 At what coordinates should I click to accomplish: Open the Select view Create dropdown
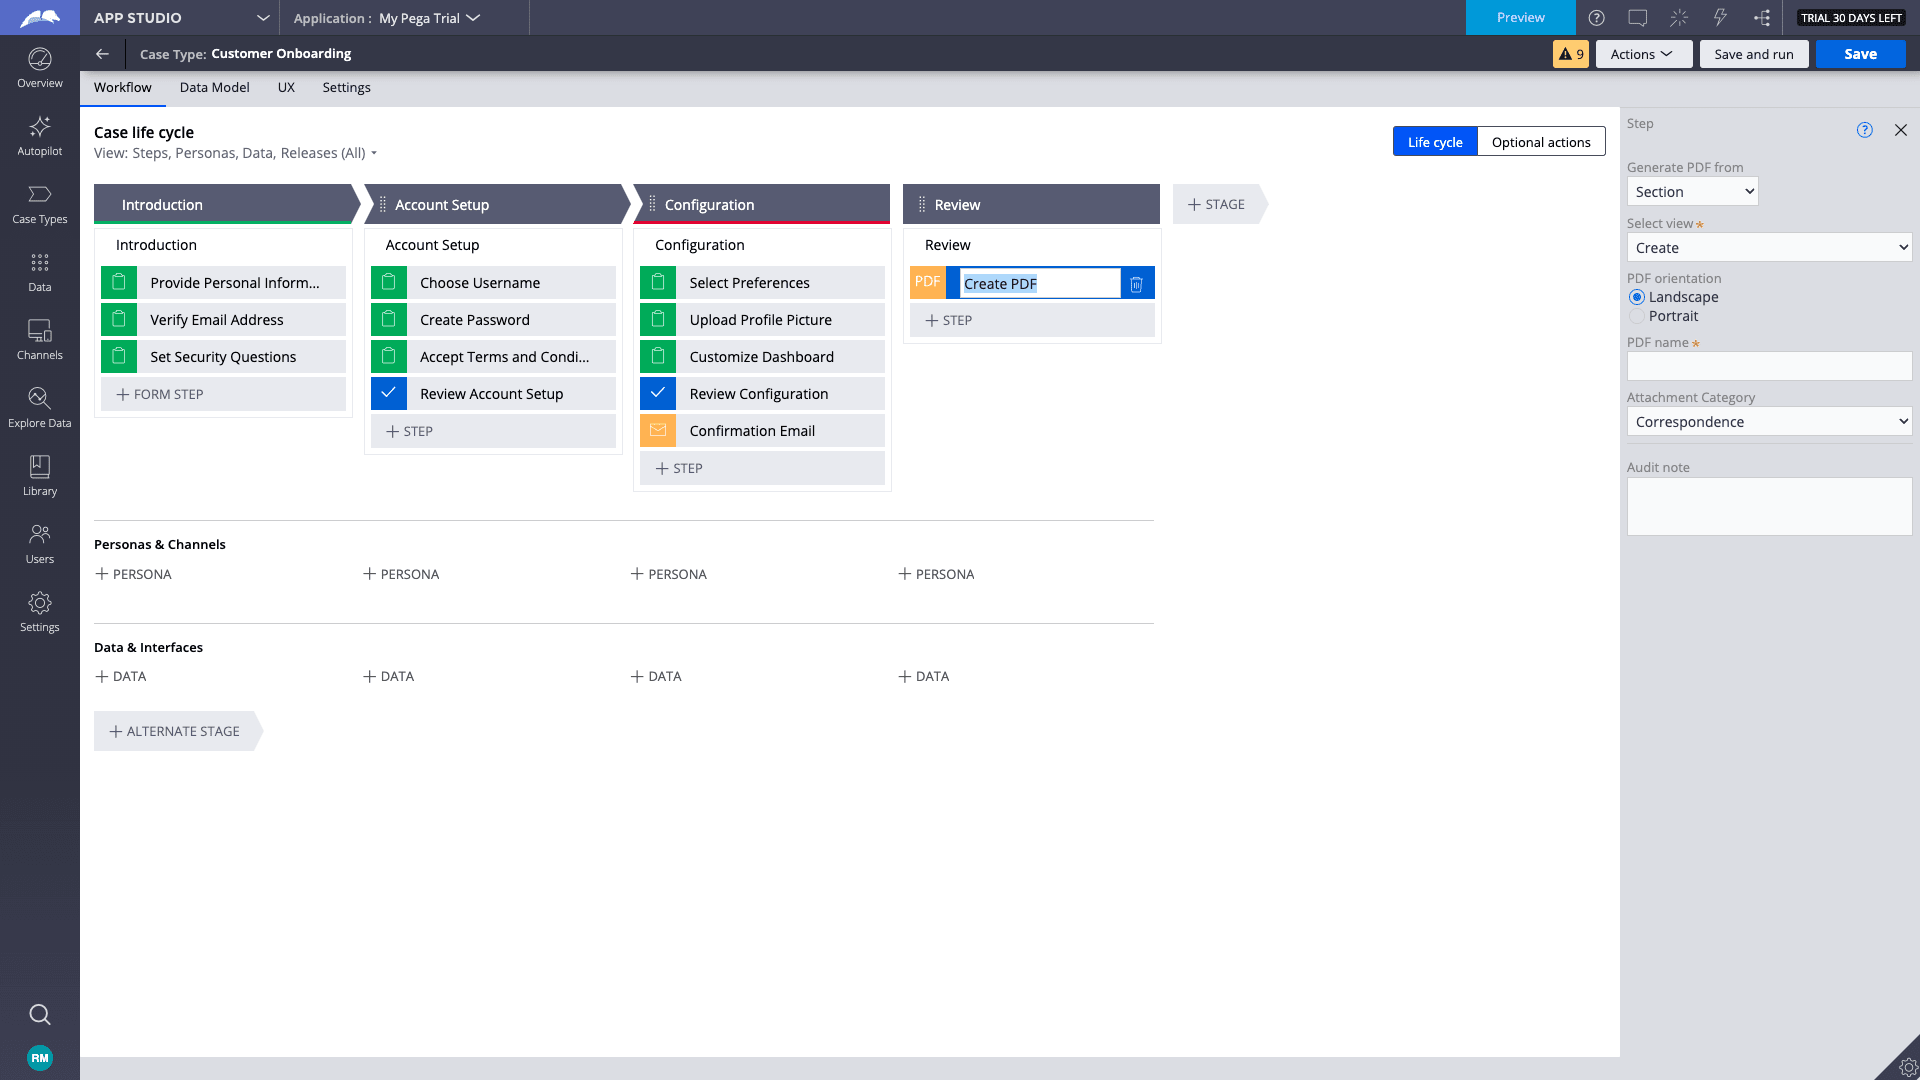pyautogui.click(x=1769, y=248)
